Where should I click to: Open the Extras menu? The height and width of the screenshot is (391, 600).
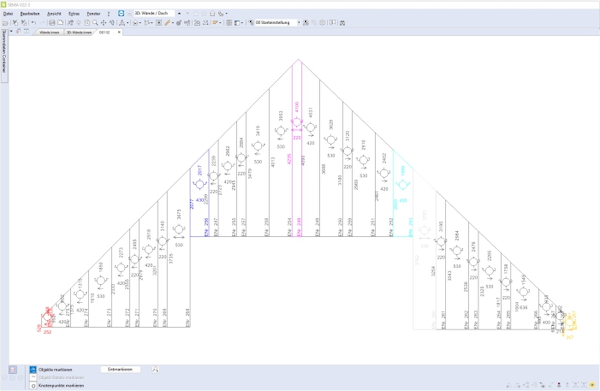pyautogui.click(x=74, y=13)
